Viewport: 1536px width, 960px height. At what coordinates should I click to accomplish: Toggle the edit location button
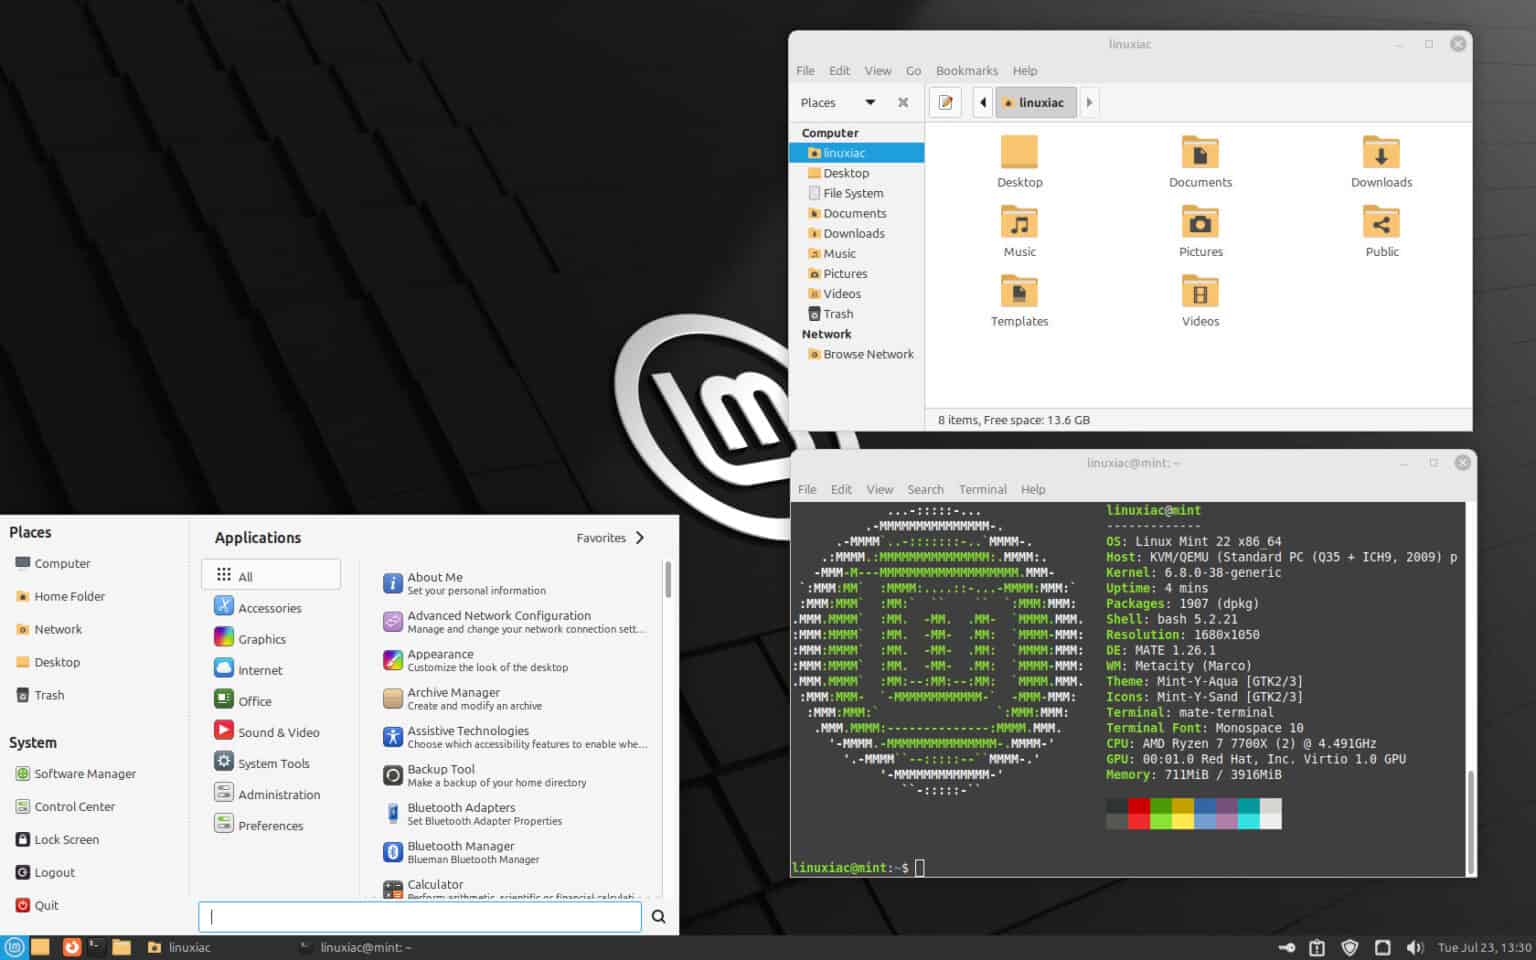[945, 103]
